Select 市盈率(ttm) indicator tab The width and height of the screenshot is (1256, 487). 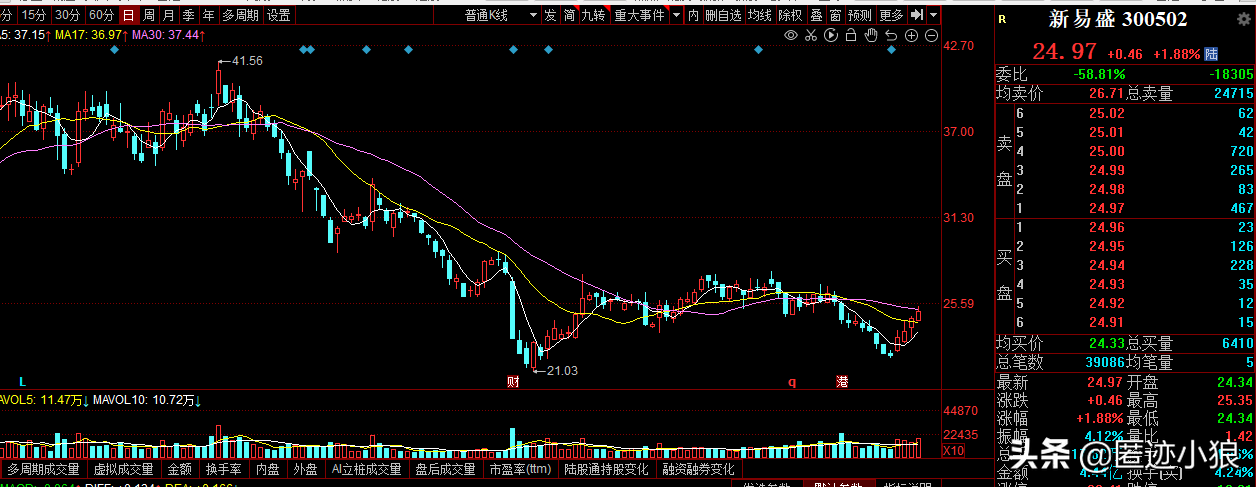(x=520, y=469)
